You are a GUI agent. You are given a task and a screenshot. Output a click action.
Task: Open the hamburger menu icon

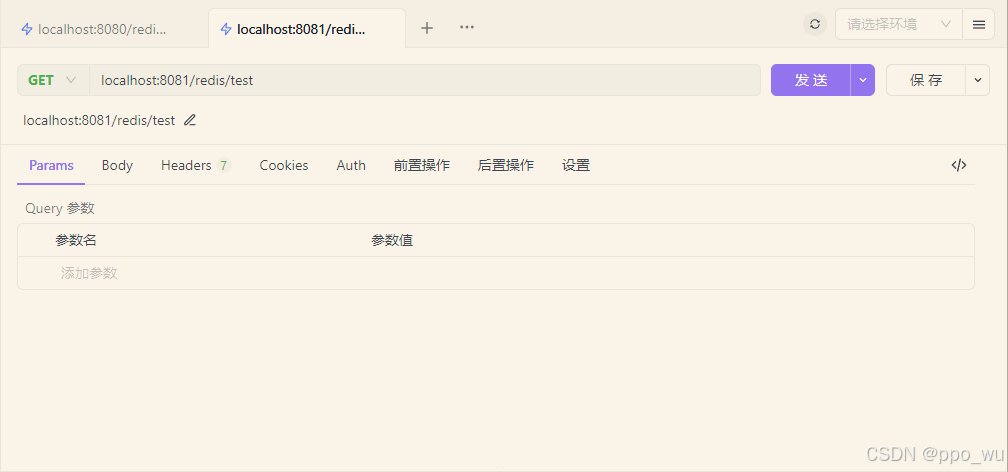978,24
